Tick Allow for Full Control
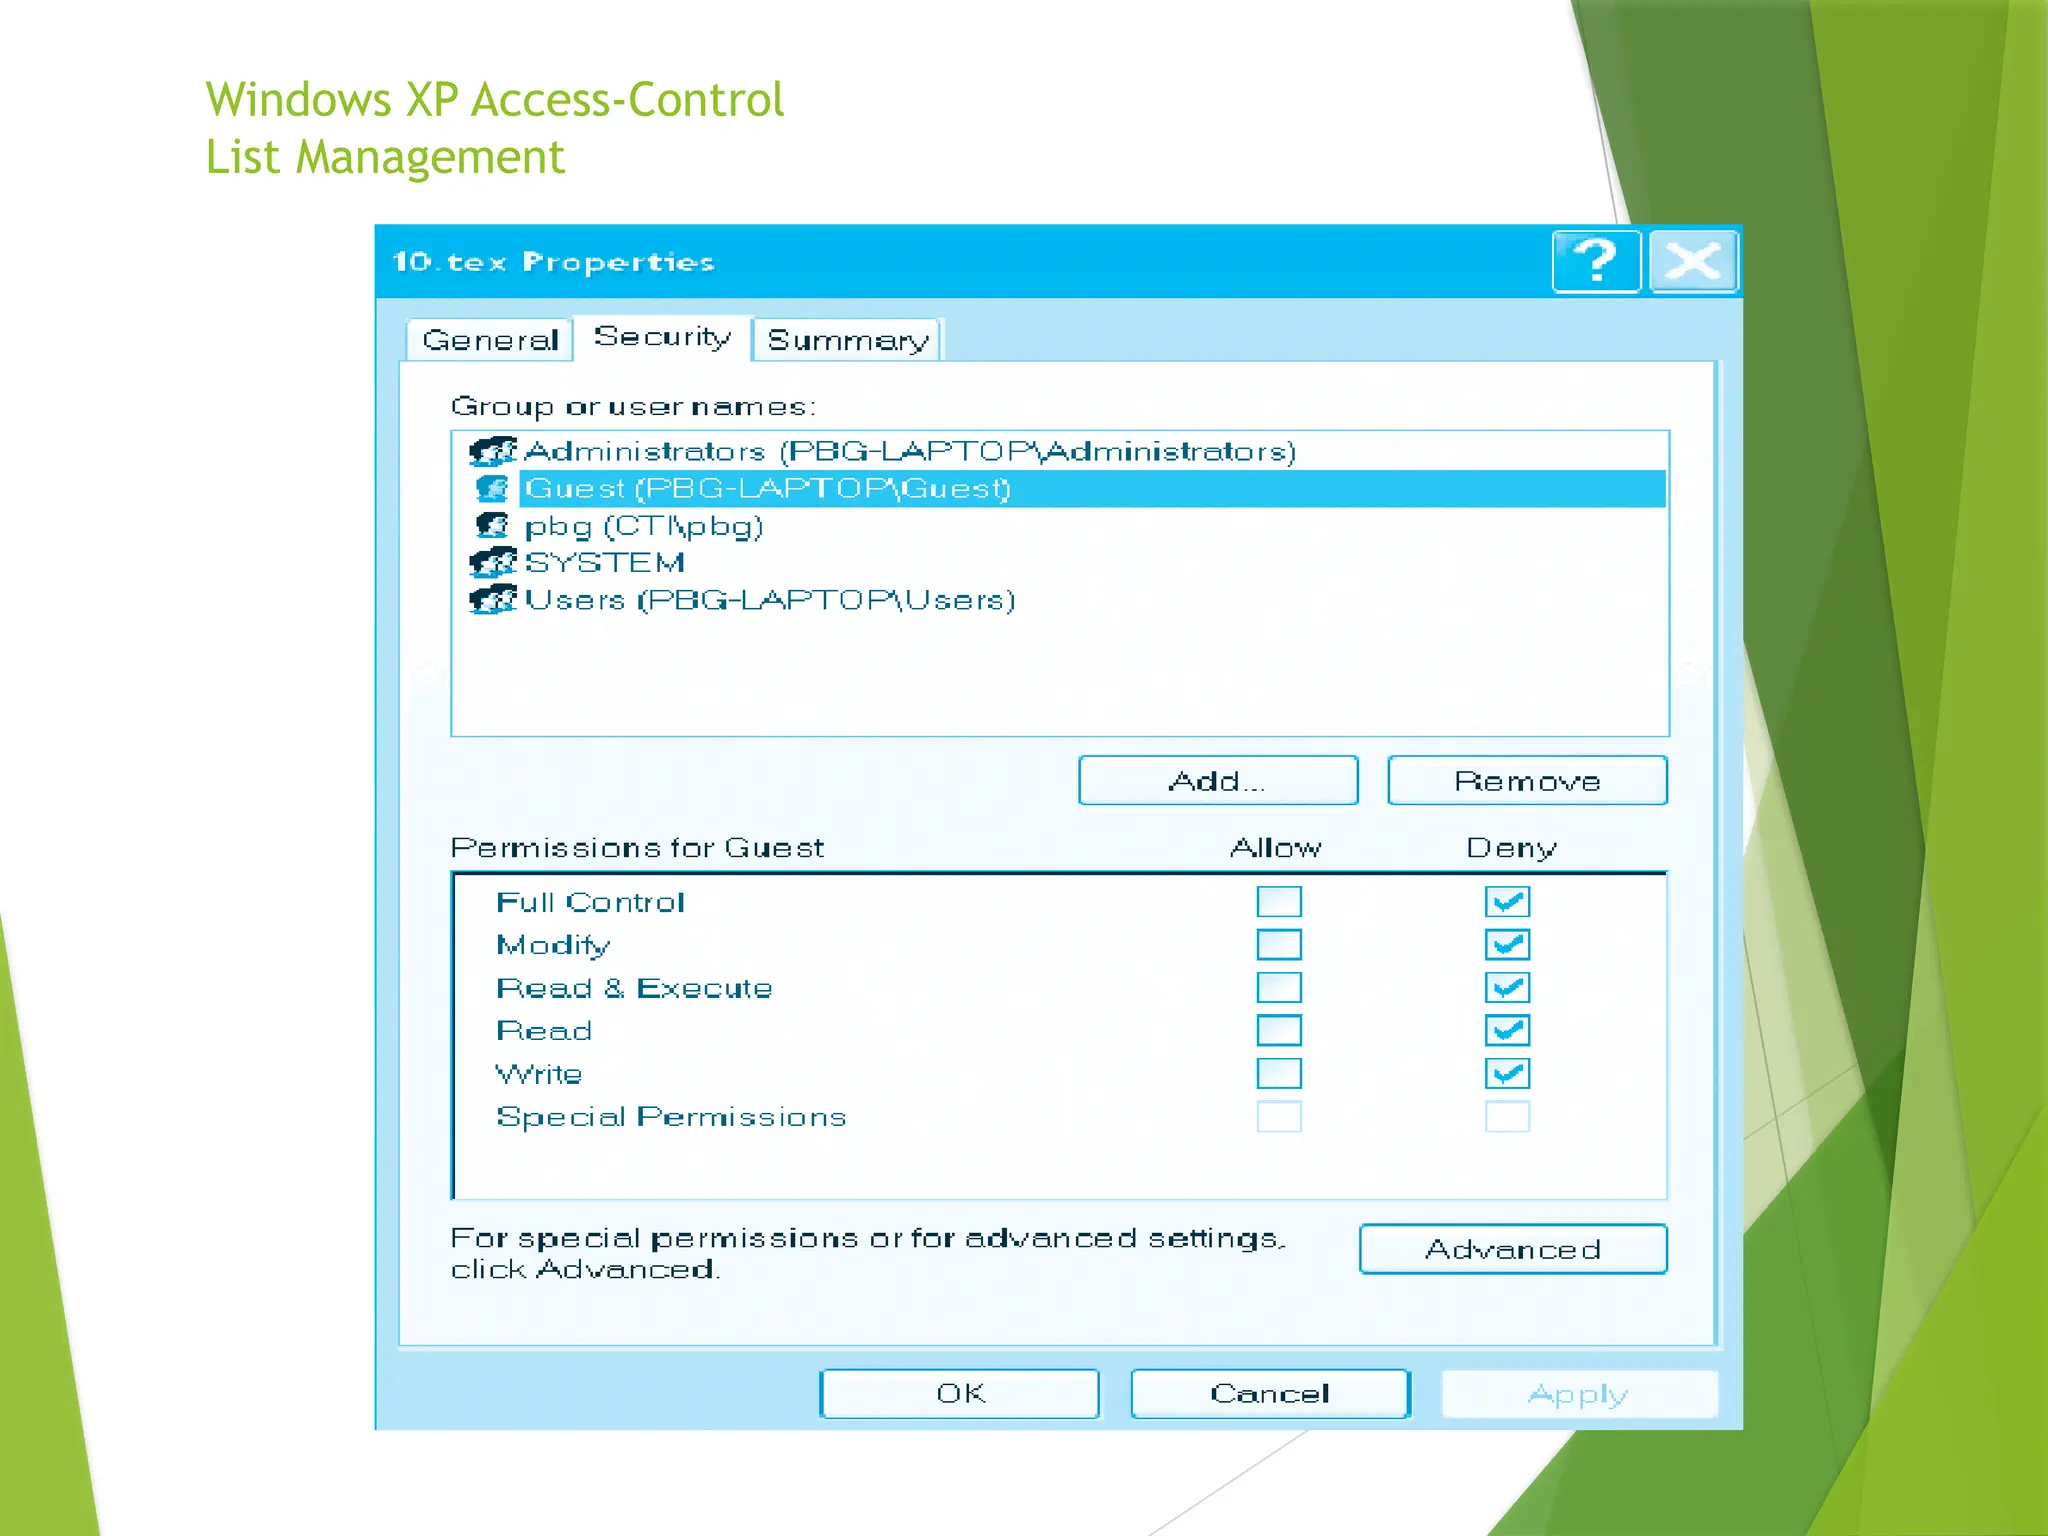The height and width of the screenshot is (1536, 2048). pyautogui.click(x=1279, y=902)
